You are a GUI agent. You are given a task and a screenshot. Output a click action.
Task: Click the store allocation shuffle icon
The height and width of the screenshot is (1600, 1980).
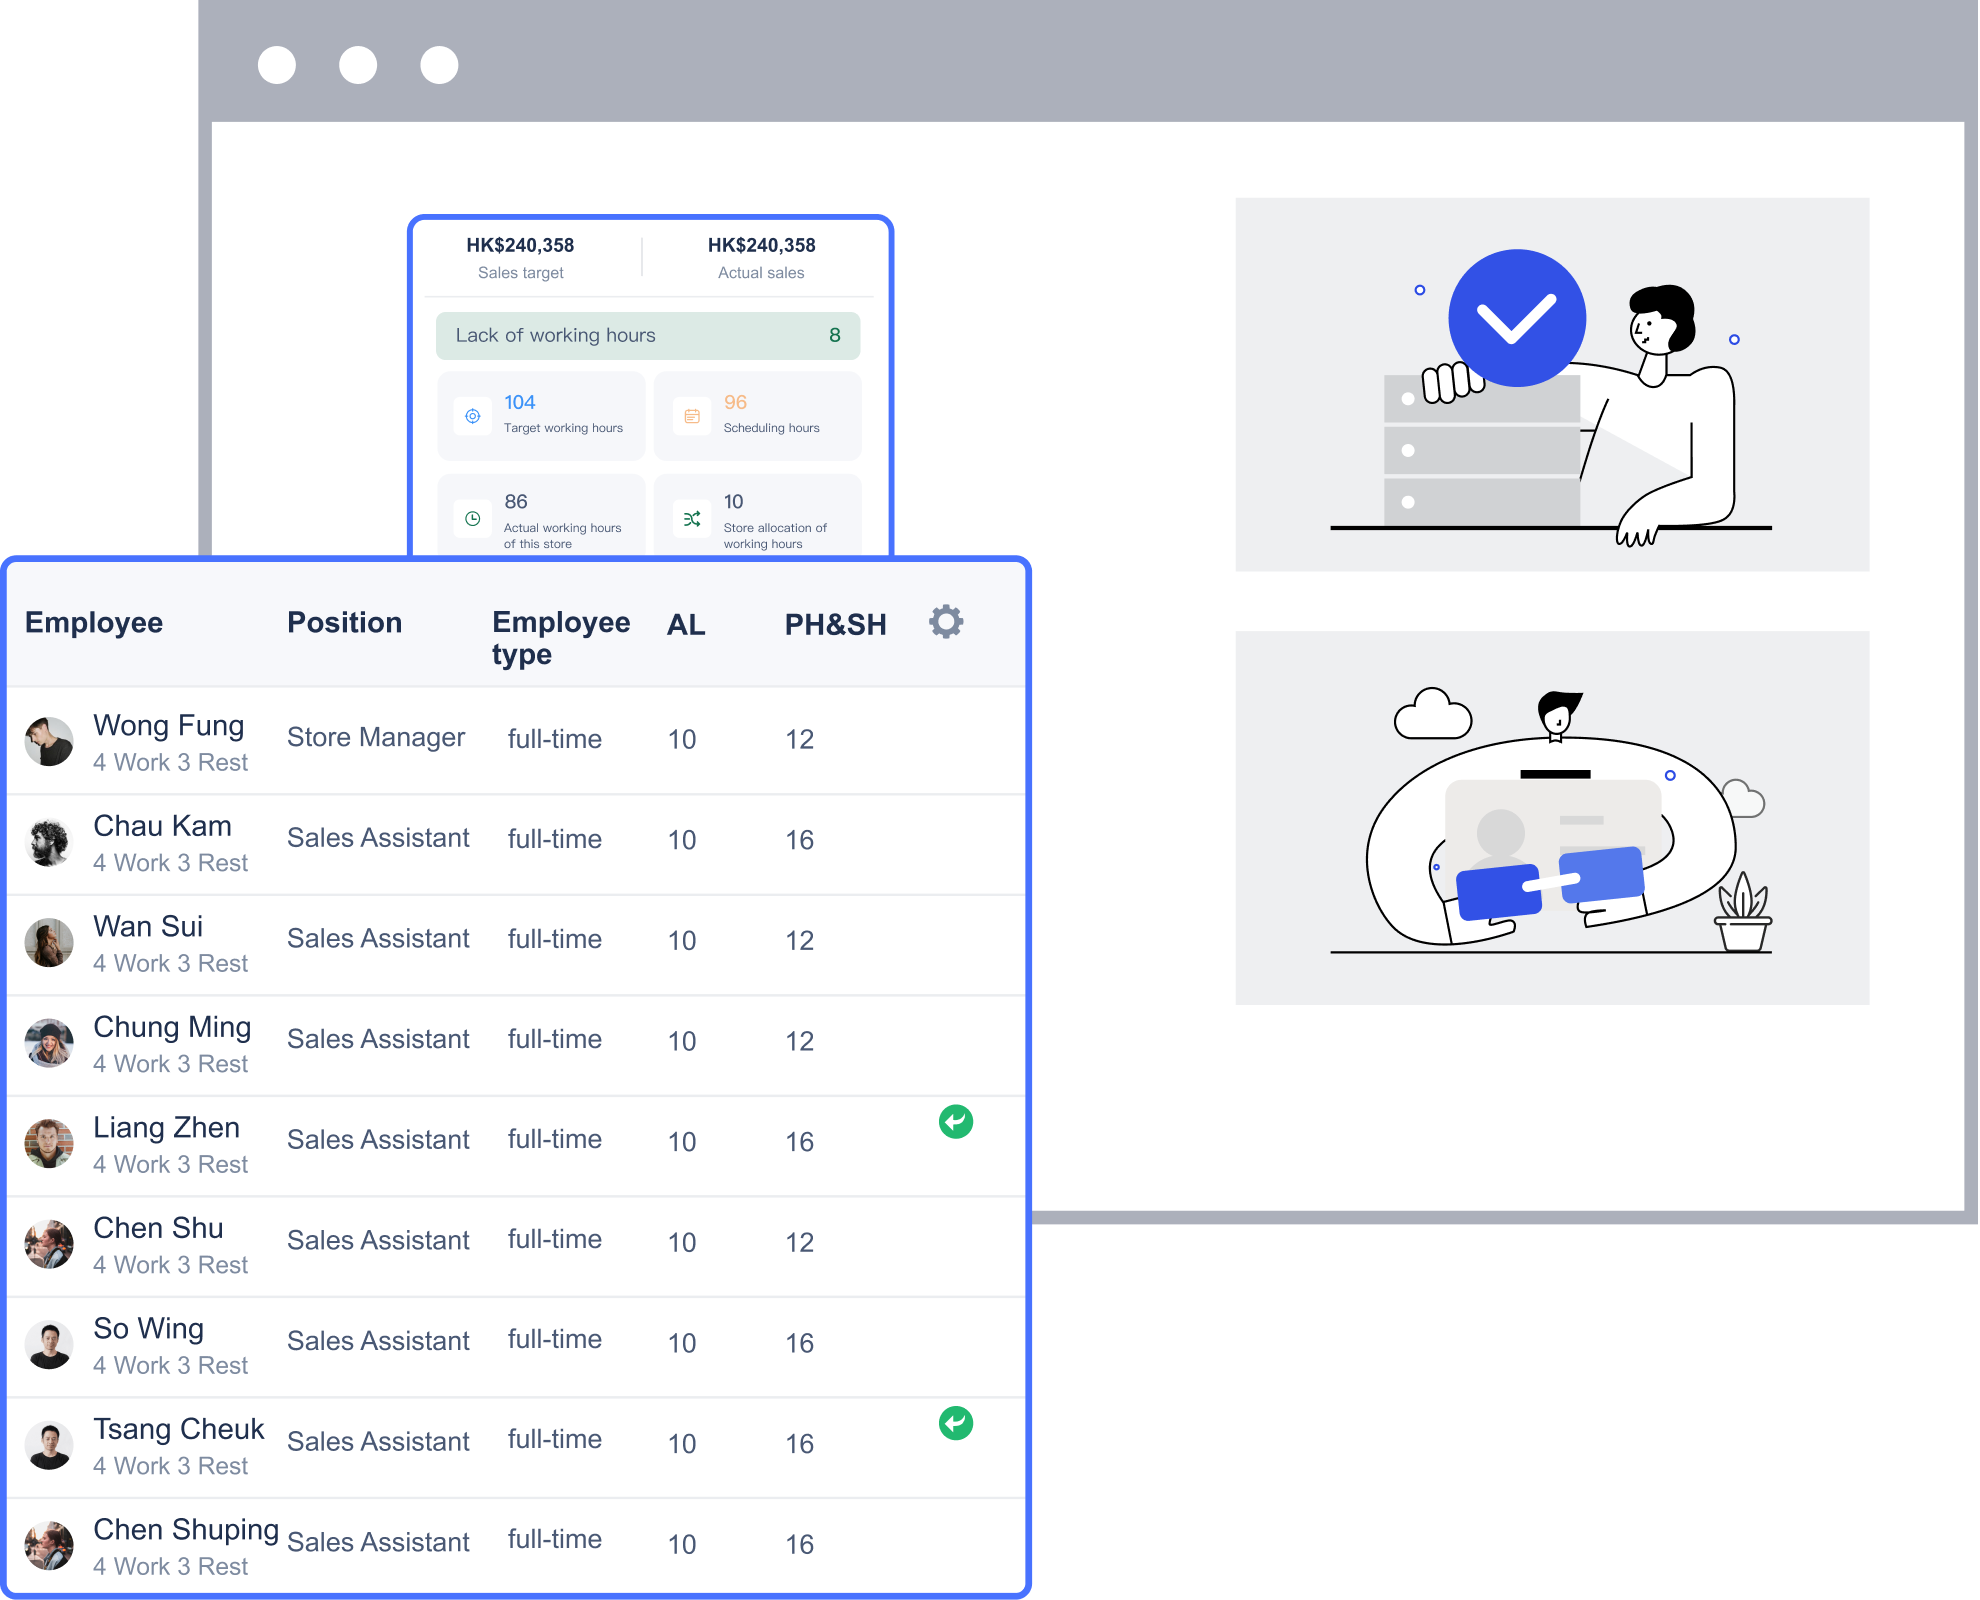692,519
